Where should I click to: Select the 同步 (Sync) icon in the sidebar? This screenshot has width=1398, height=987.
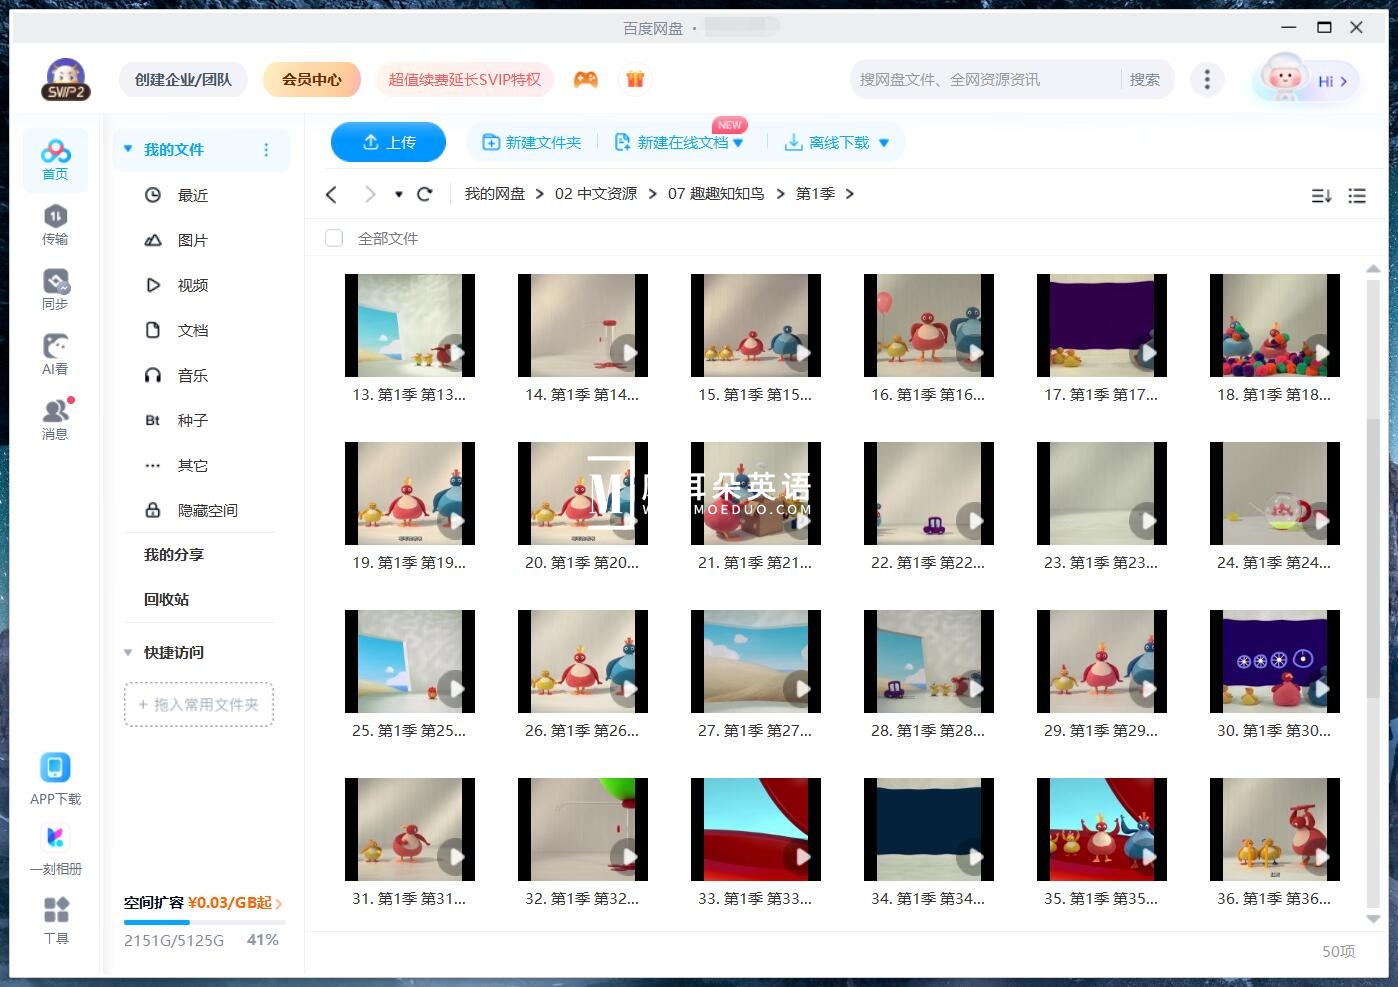[x=55, y=288]
